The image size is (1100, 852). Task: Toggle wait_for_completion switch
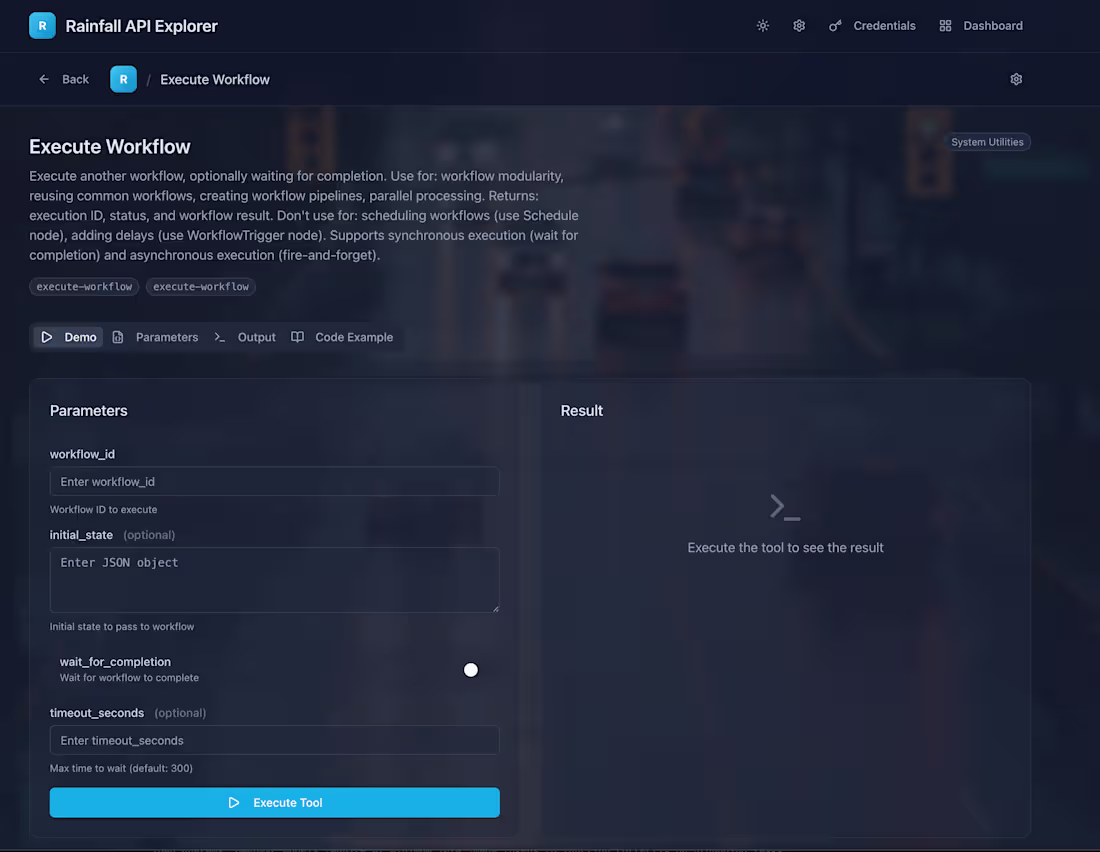471,670
